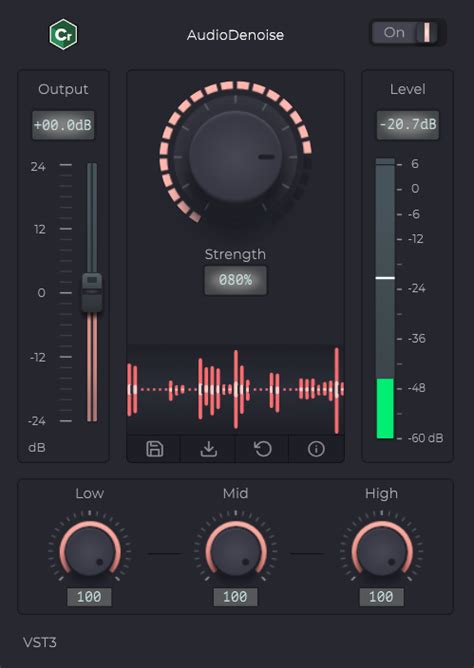Click the Low label text
Viewport: 474px width, 668px height.
[x=89, y=493]
